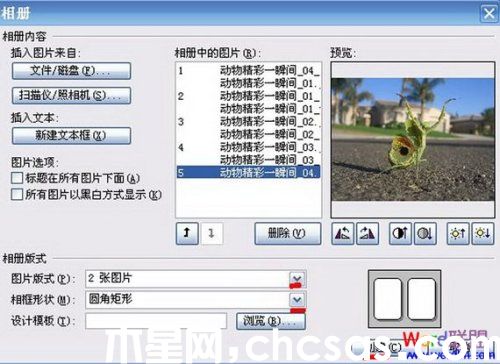Increase picture contrast

[400, 234]
